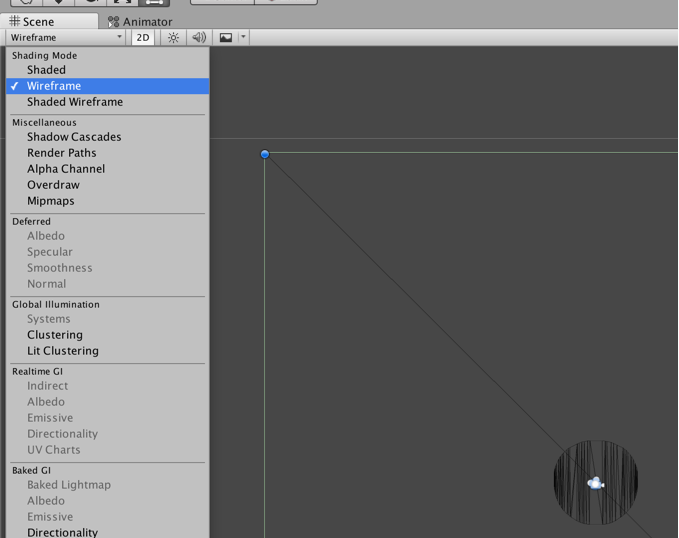Click disabled Systems item

click(x=108, y=319)
